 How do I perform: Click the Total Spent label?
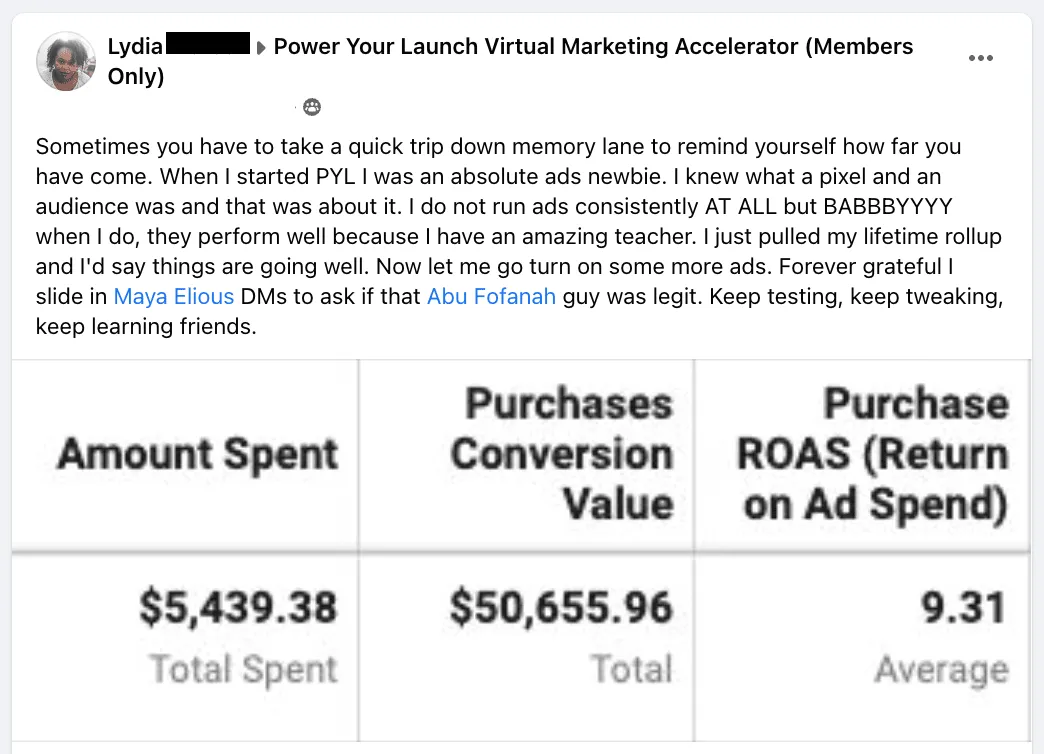click(244, 669)
